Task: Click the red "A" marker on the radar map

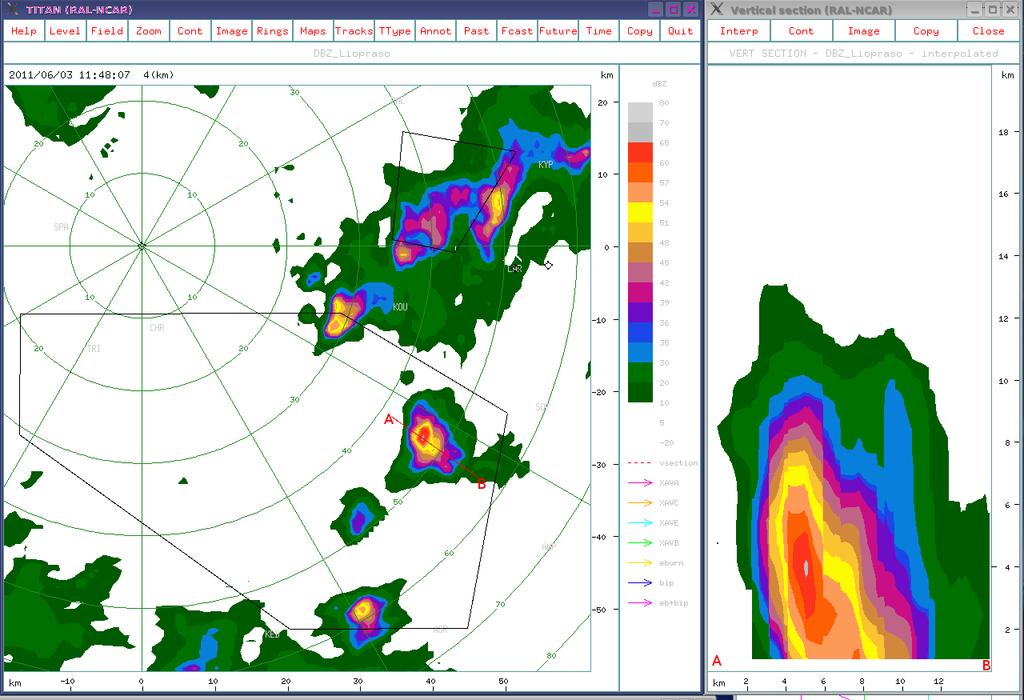Action: [x=389, y=419]
